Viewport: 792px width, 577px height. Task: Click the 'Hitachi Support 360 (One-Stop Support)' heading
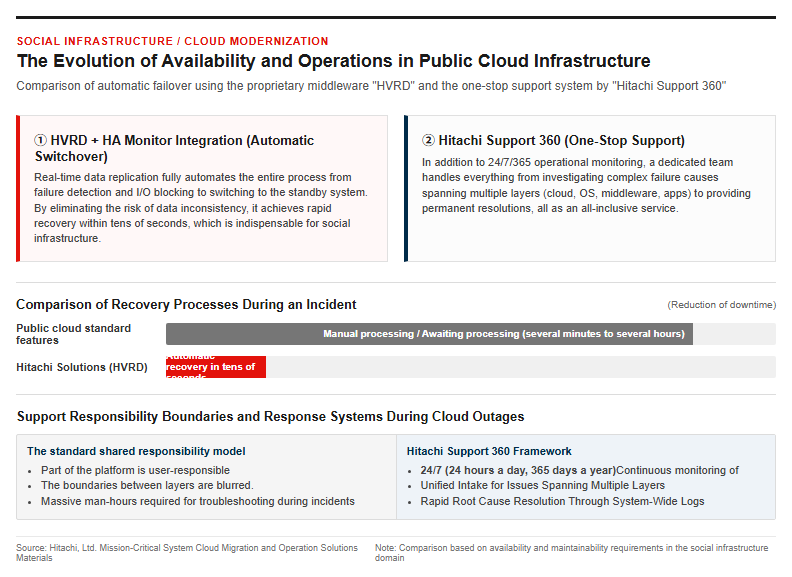coord(553,140)
